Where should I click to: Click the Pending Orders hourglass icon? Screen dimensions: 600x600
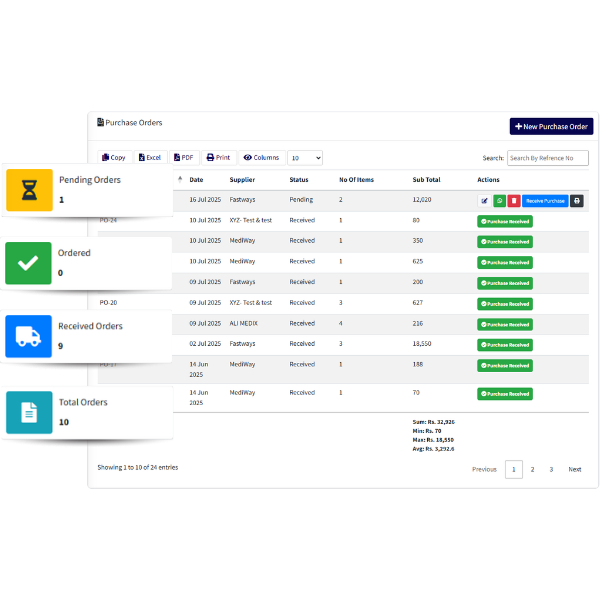point(29,190)
